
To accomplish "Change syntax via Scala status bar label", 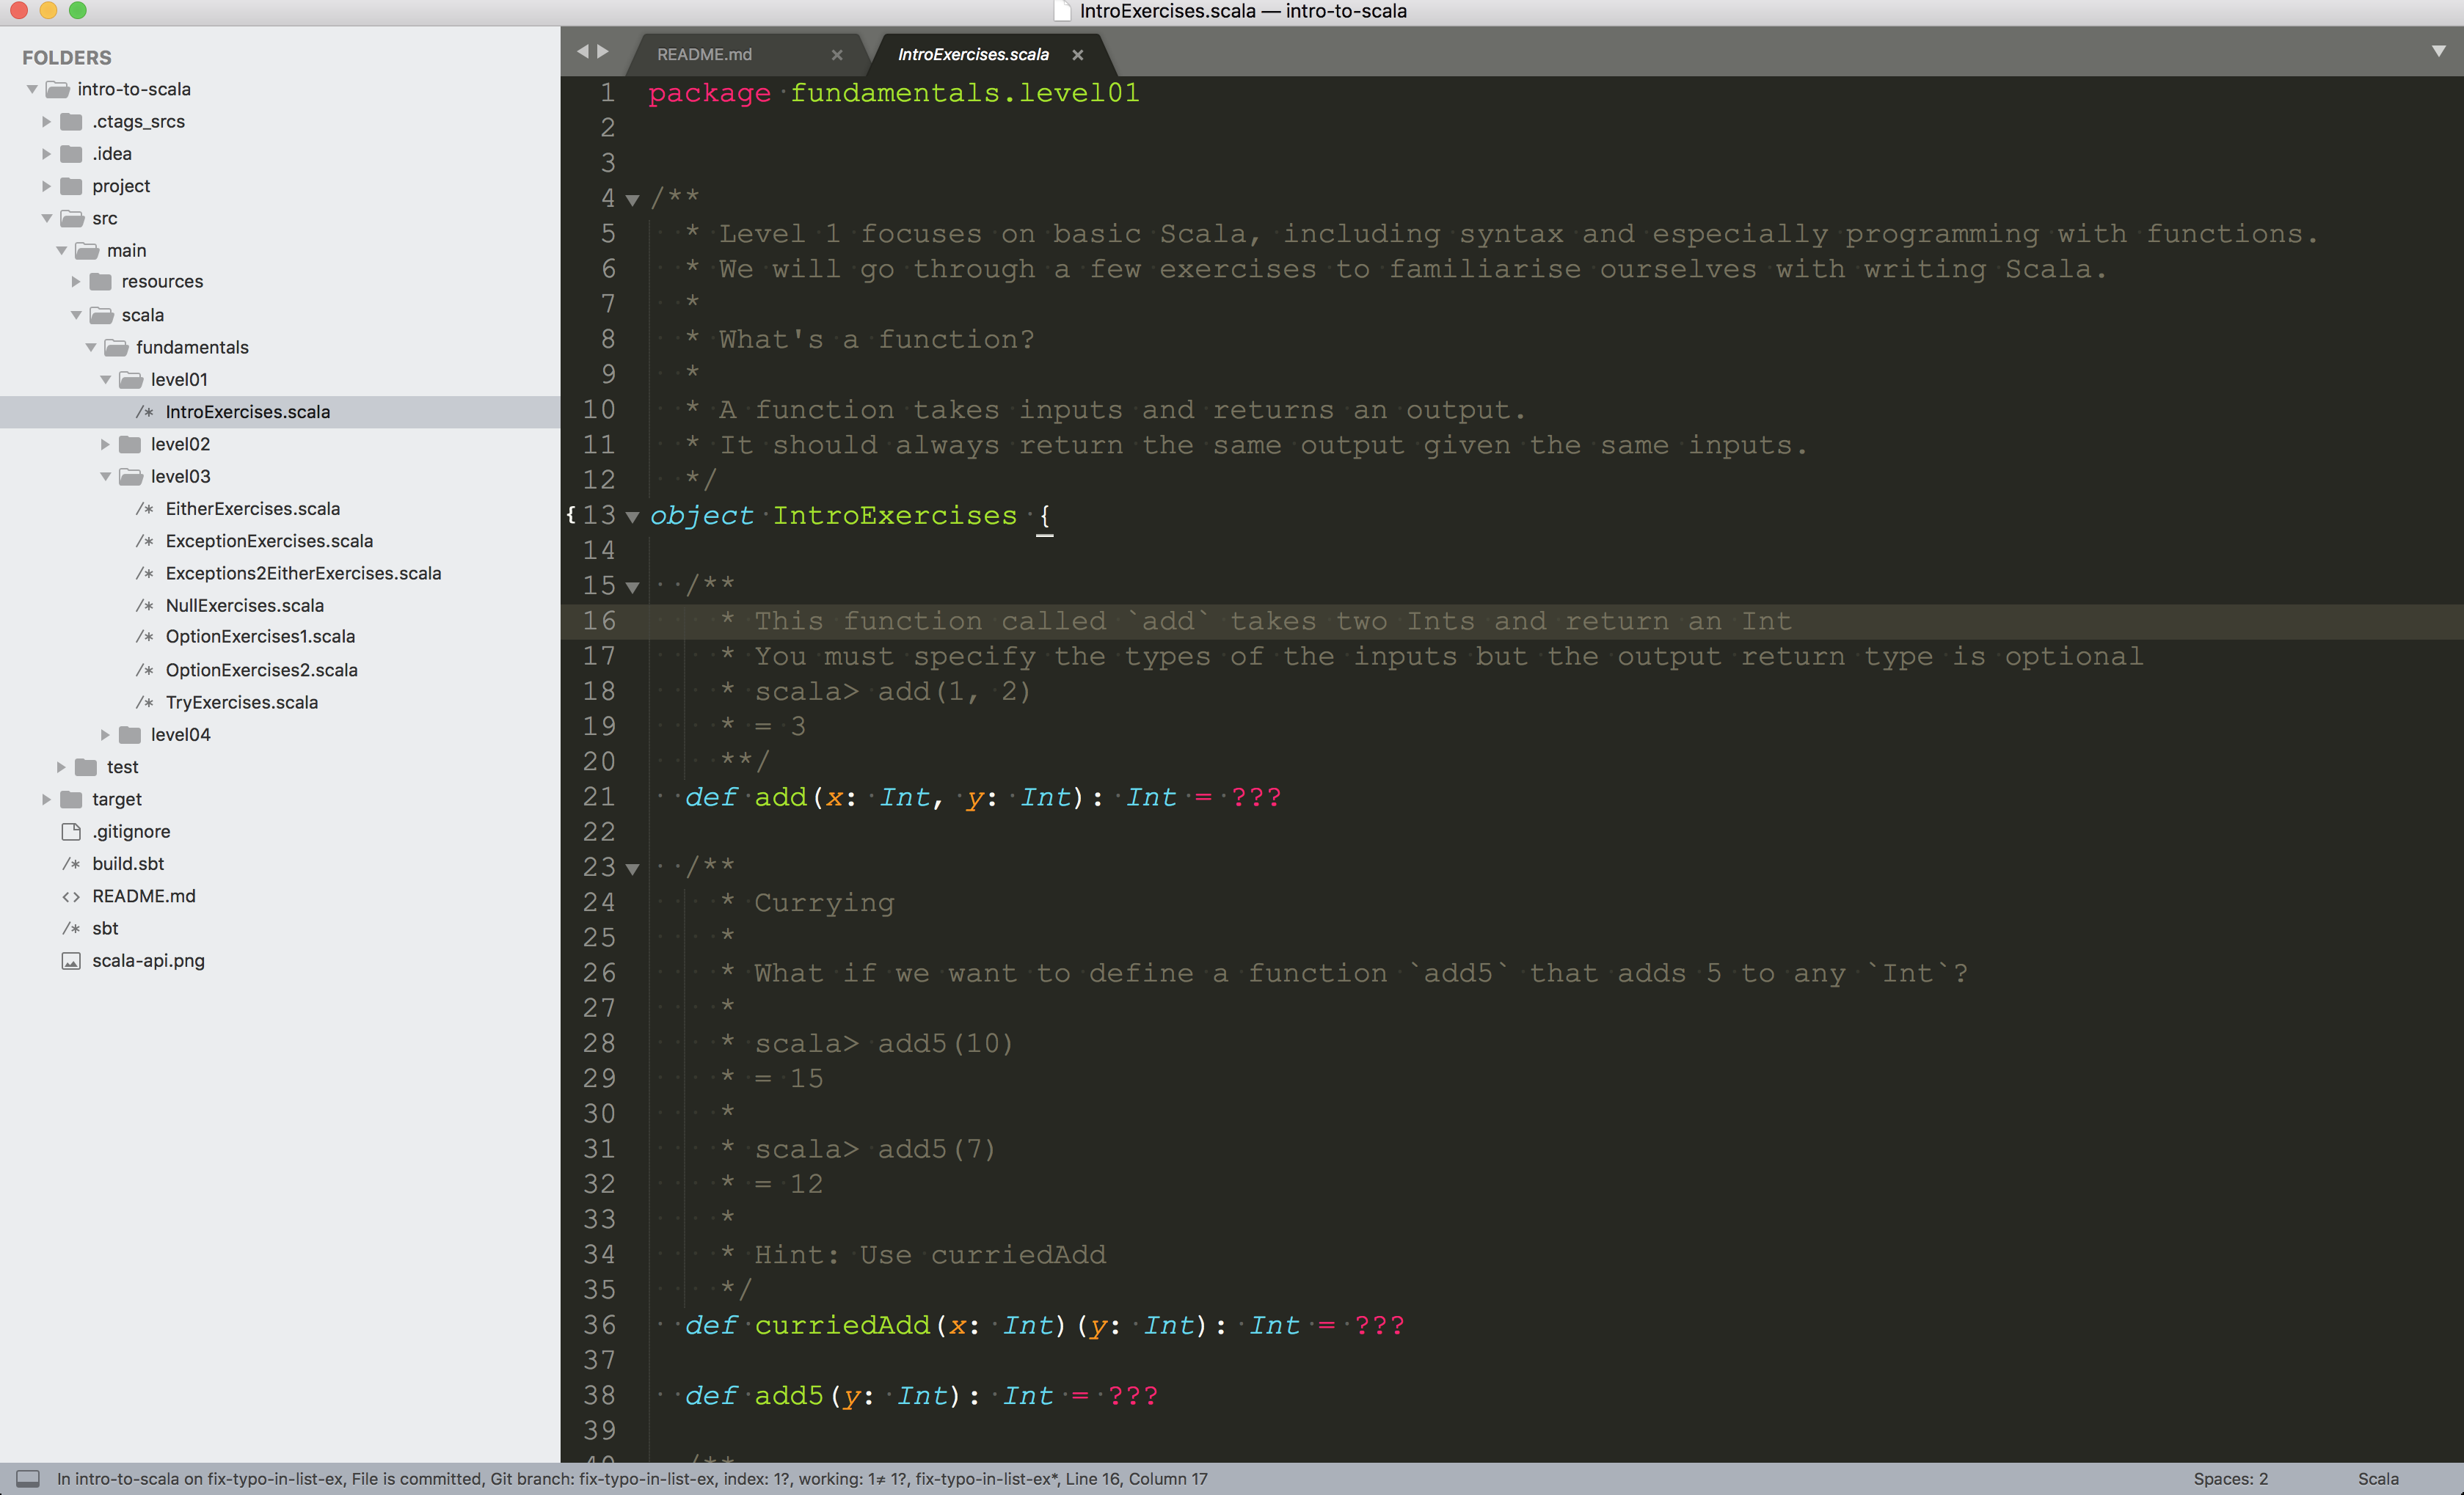I will (2377, 1478).
